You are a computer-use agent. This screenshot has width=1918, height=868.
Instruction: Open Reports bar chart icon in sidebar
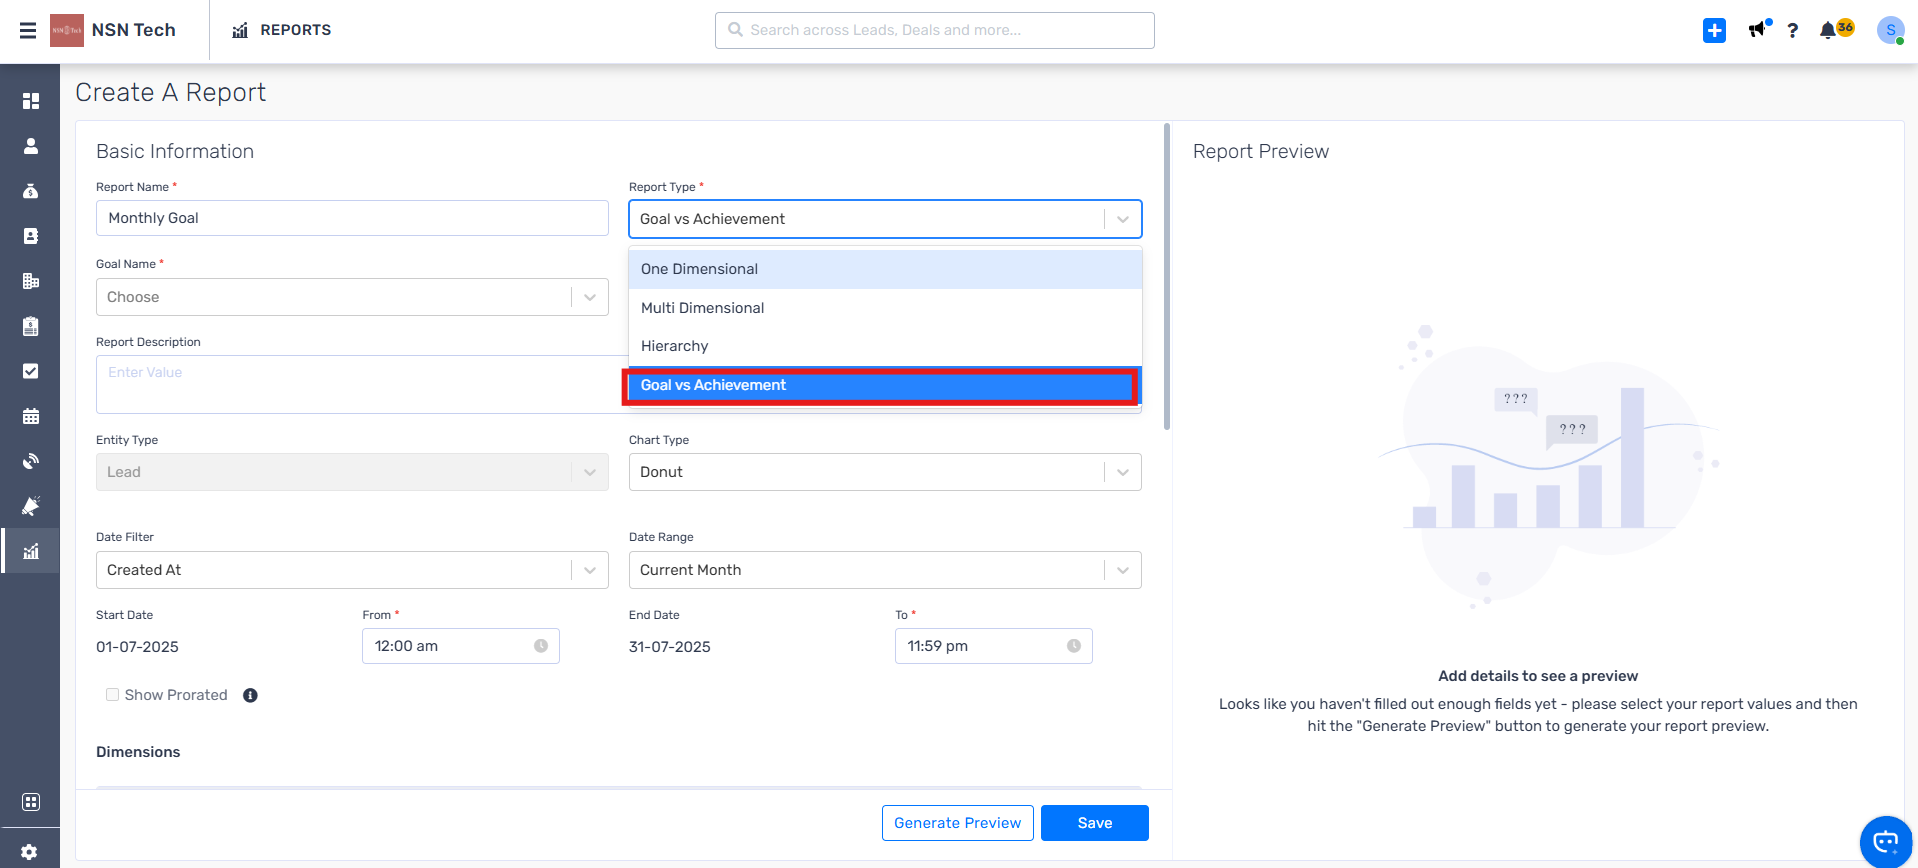(31, 551)
